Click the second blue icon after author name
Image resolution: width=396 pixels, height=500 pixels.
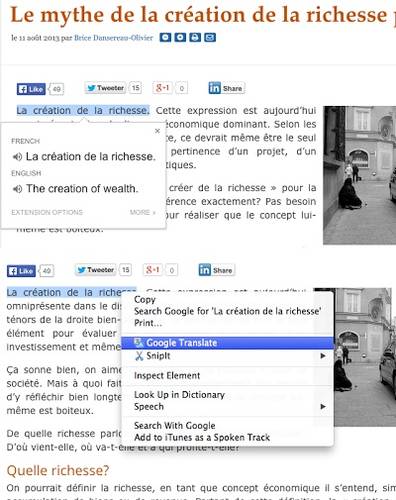tap(180, 37)
